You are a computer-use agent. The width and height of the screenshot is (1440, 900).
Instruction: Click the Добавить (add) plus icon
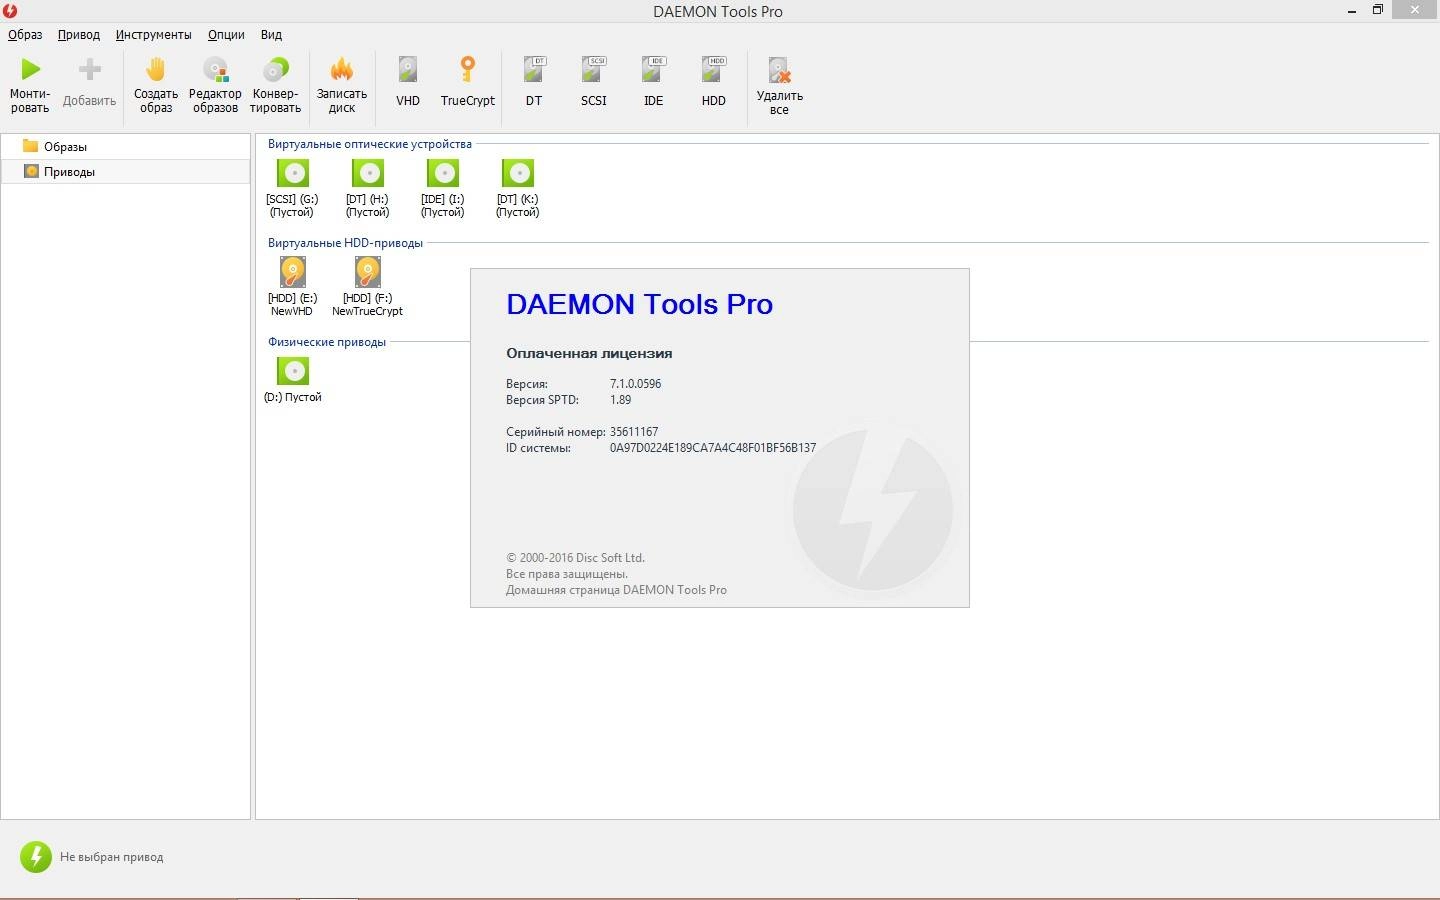coord(90,69)
